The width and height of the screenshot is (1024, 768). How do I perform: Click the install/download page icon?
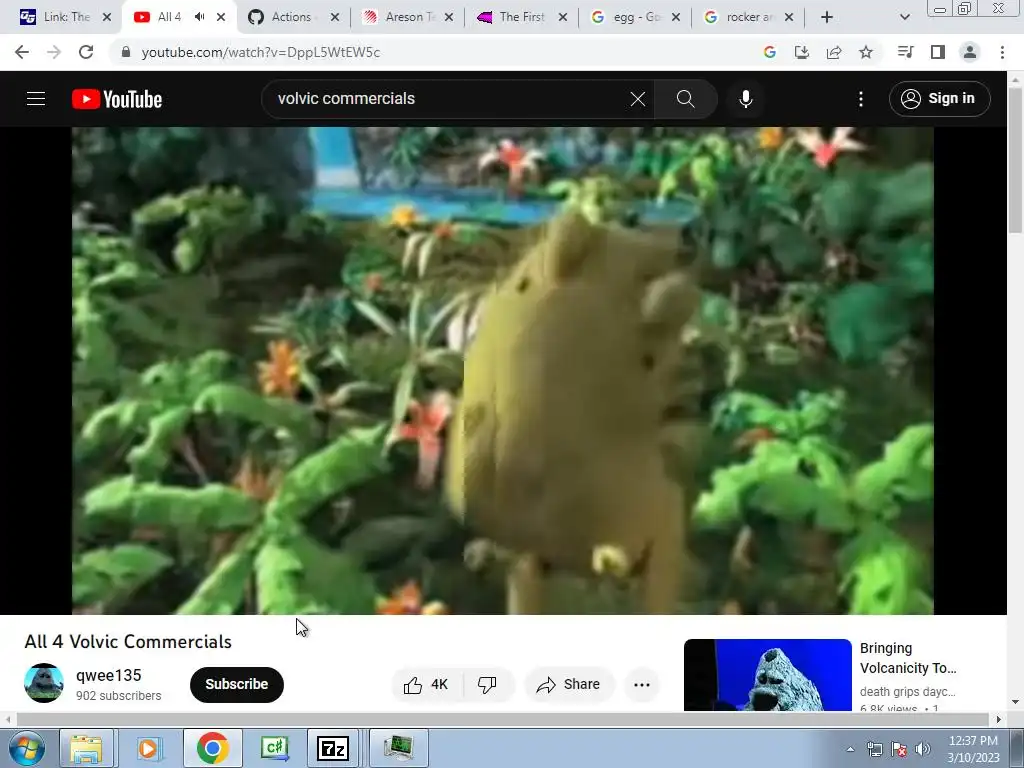(x=801, y=52)
